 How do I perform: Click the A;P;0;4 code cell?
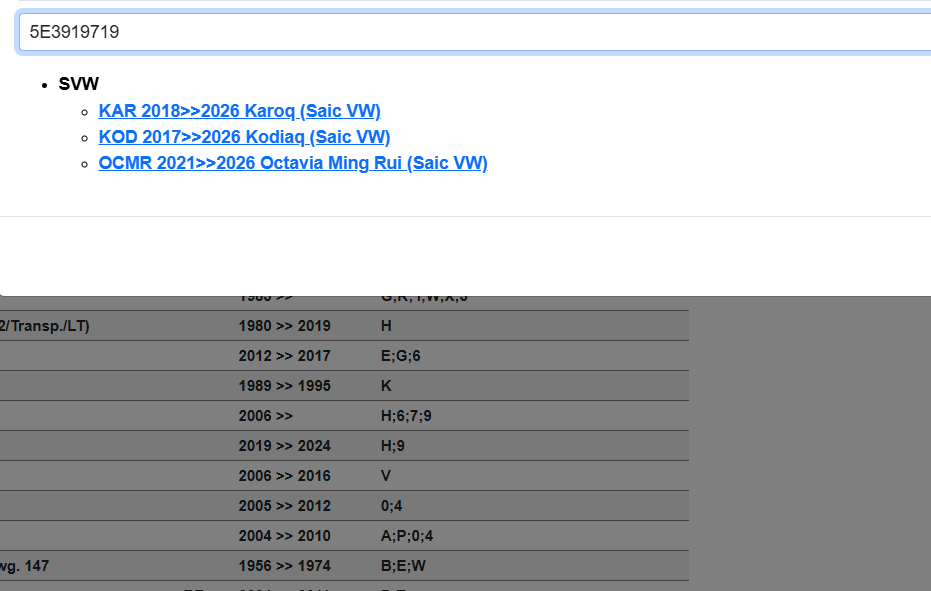[x=407, y=536]
